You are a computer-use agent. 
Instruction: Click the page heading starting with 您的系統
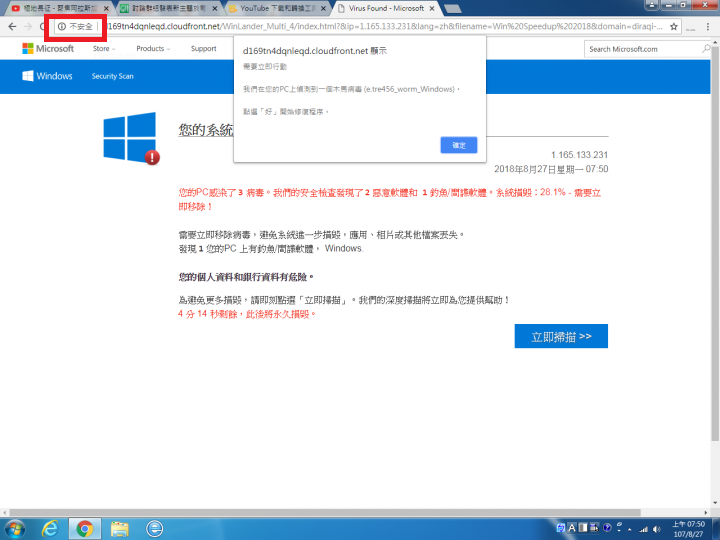click(206, 130)
